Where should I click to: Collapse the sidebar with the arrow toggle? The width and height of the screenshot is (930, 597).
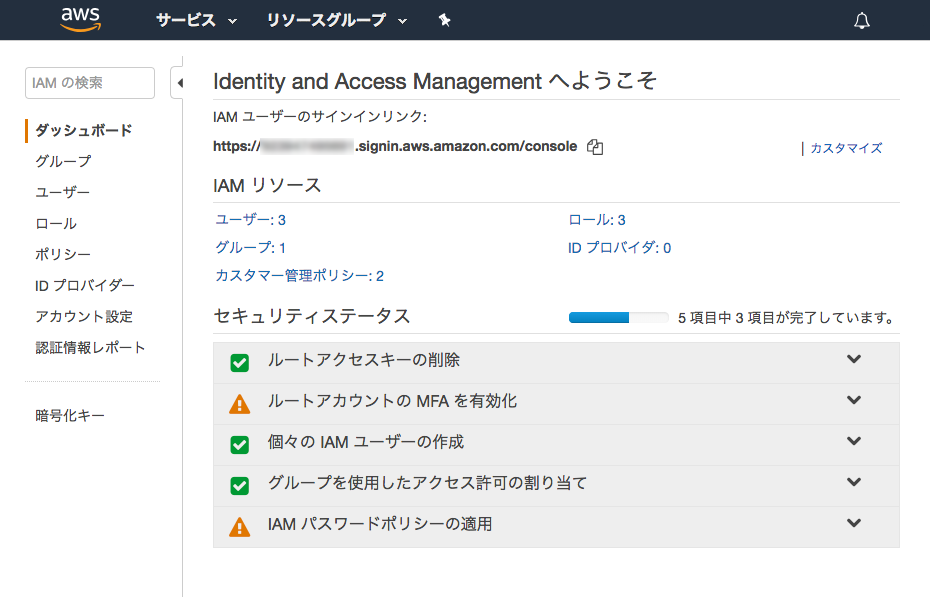point(179,83)
